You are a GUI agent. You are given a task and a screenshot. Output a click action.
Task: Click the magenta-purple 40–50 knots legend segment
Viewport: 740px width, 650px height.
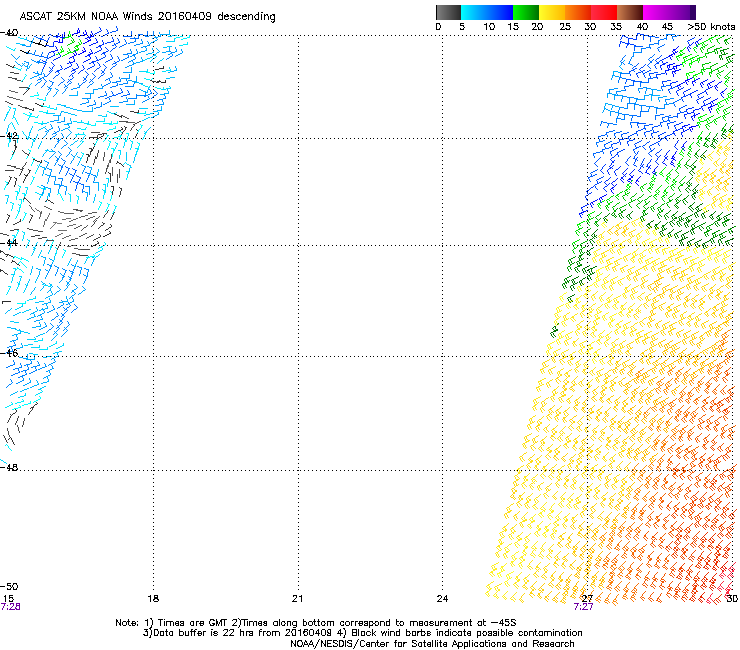click(x=669, y=12)
